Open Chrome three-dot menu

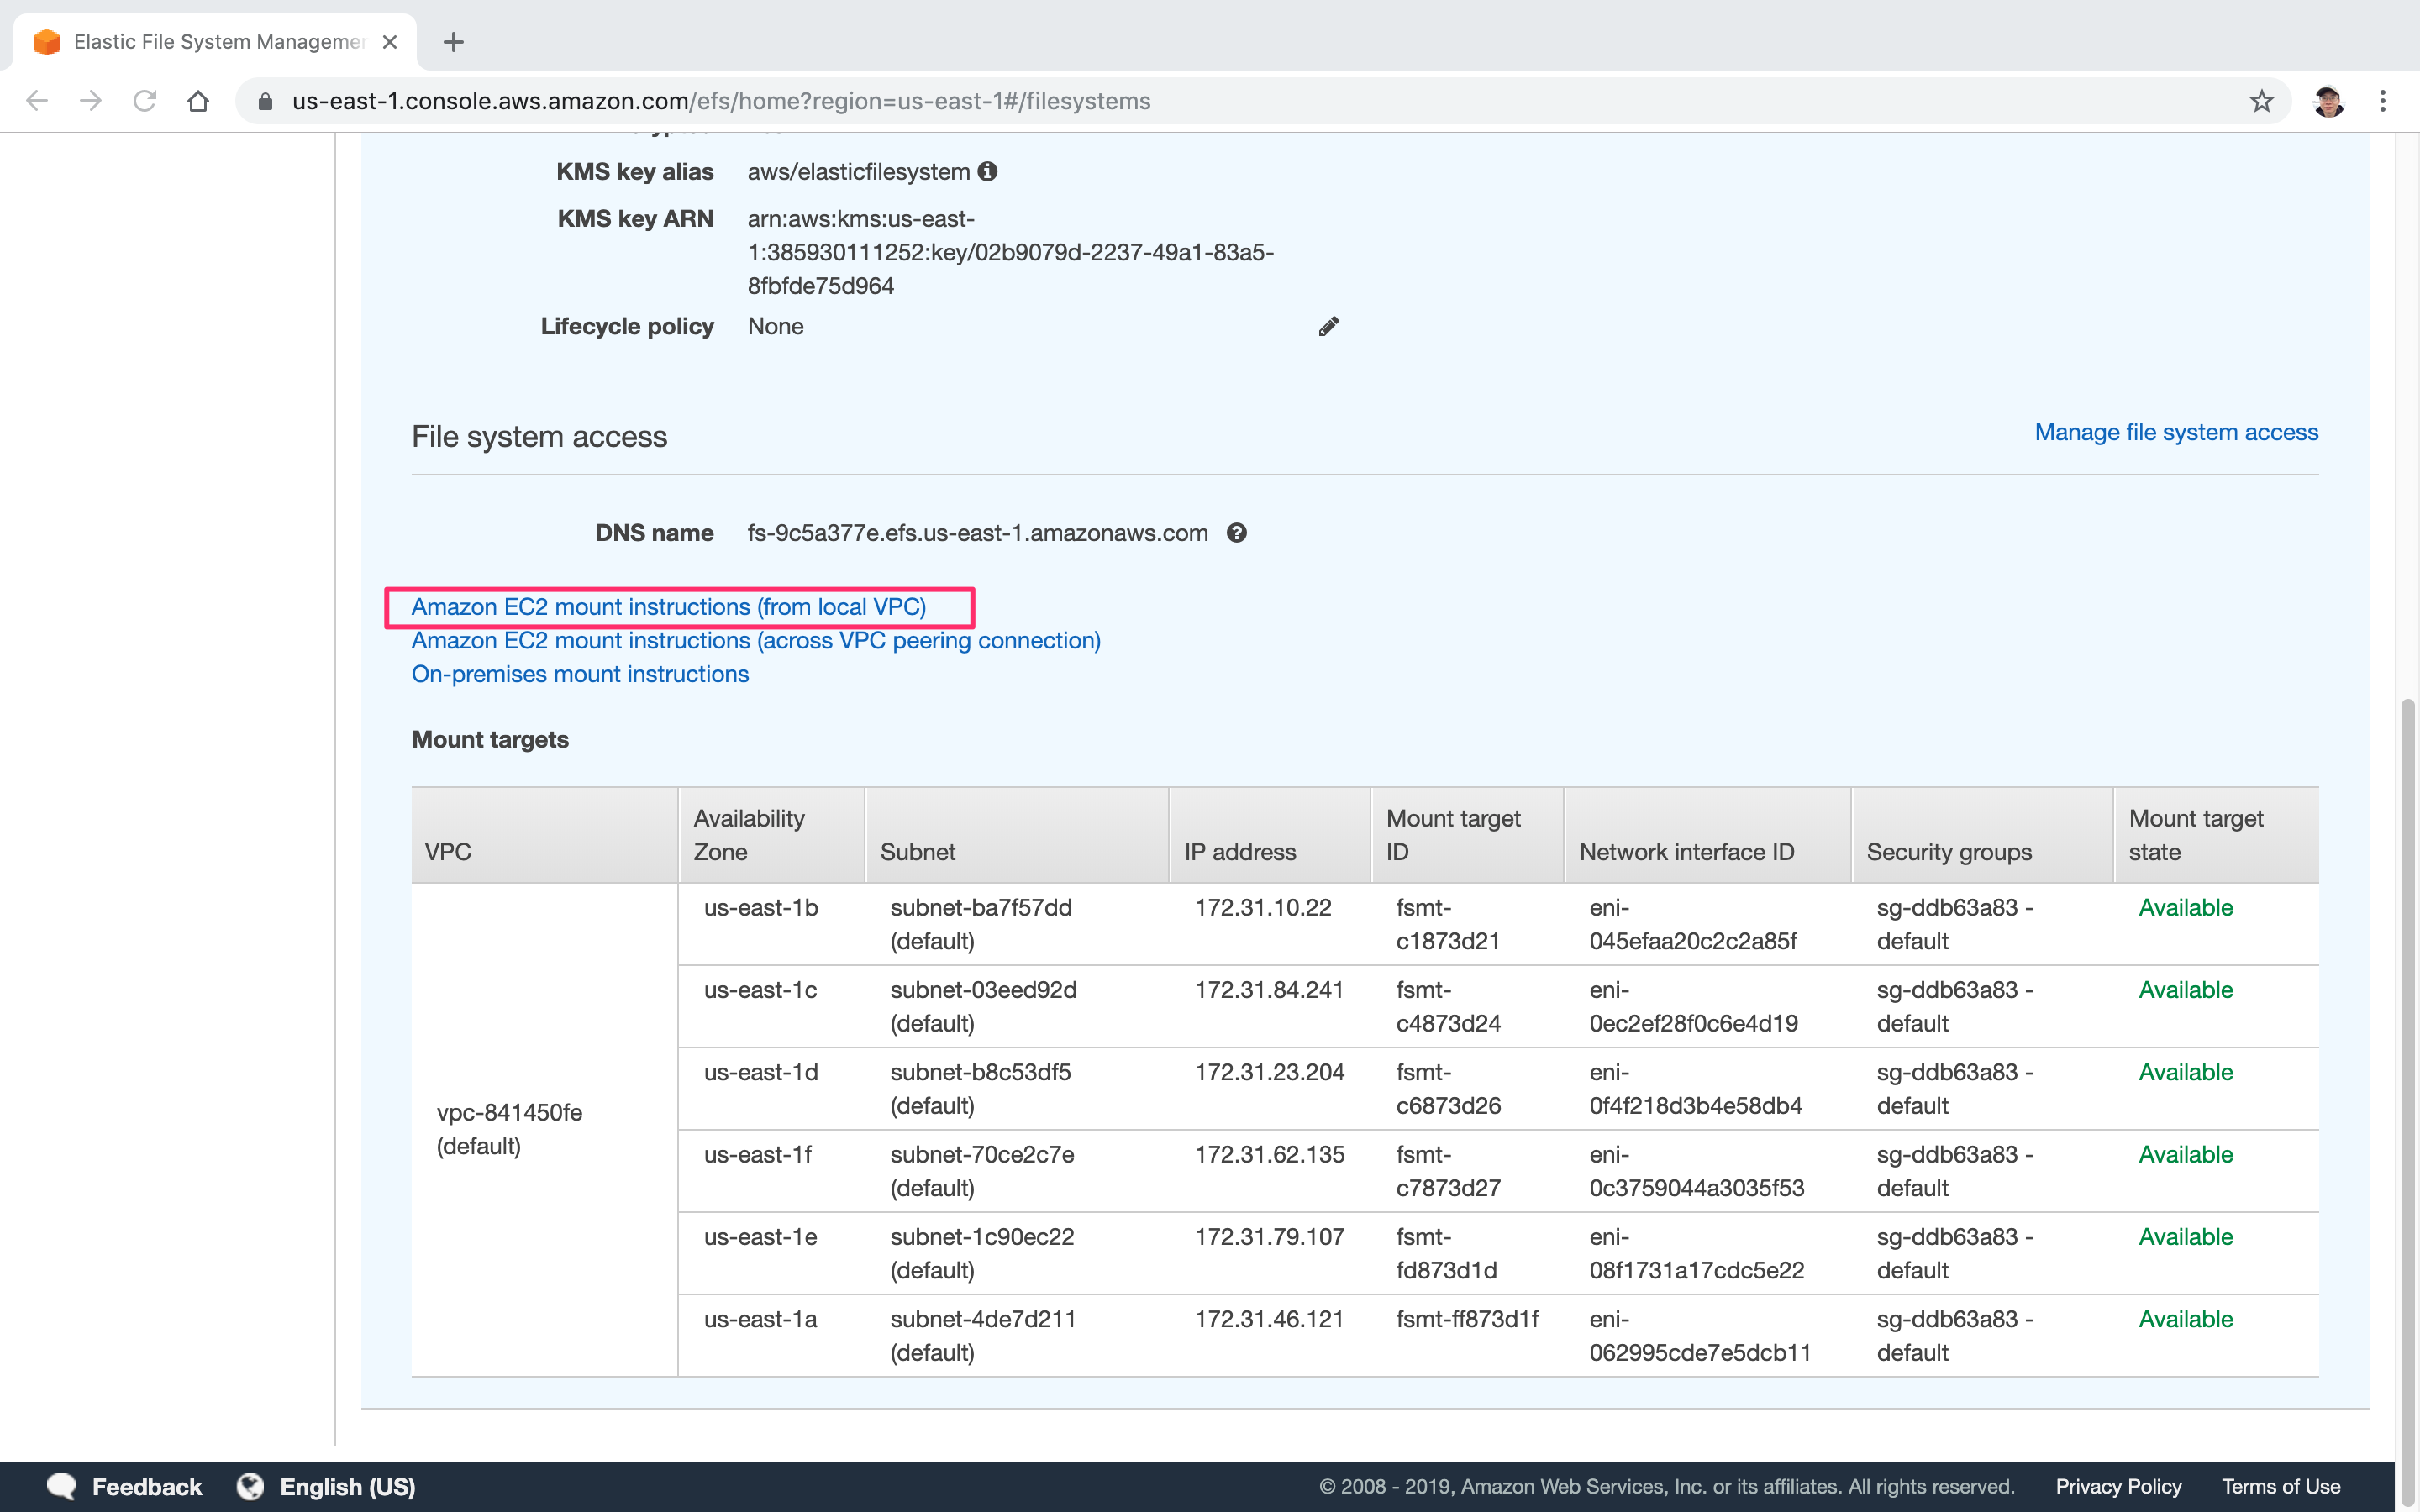point(2383,101)
